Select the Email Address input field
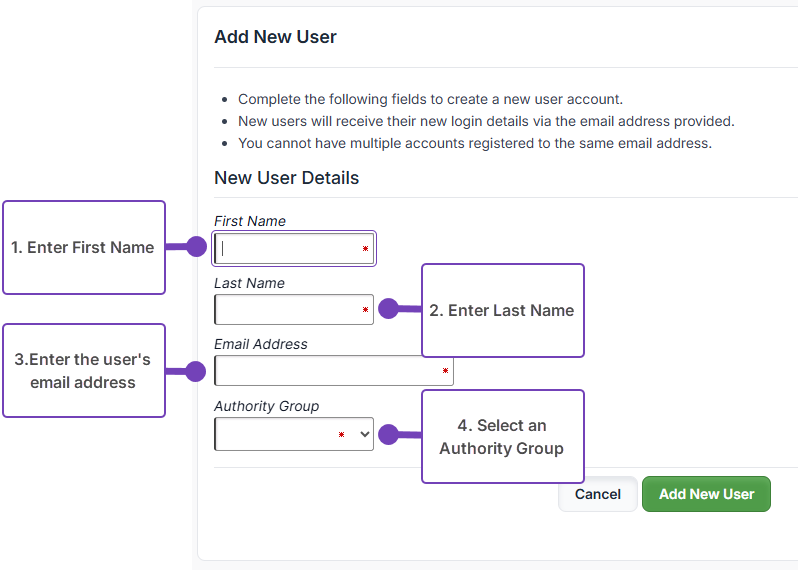The image size is (798, 570). (x=326, y=371)
